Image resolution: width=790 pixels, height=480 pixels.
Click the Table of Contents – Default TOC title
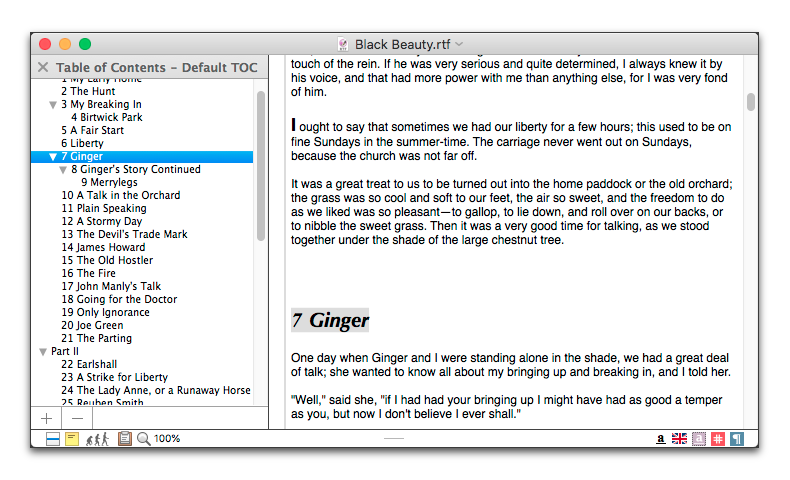(157, 67)
